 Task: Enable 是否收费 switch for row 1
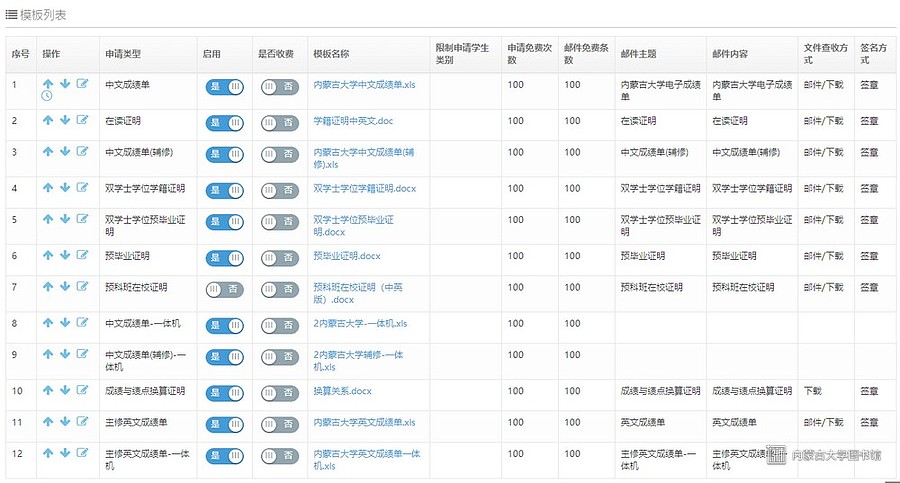280,87
